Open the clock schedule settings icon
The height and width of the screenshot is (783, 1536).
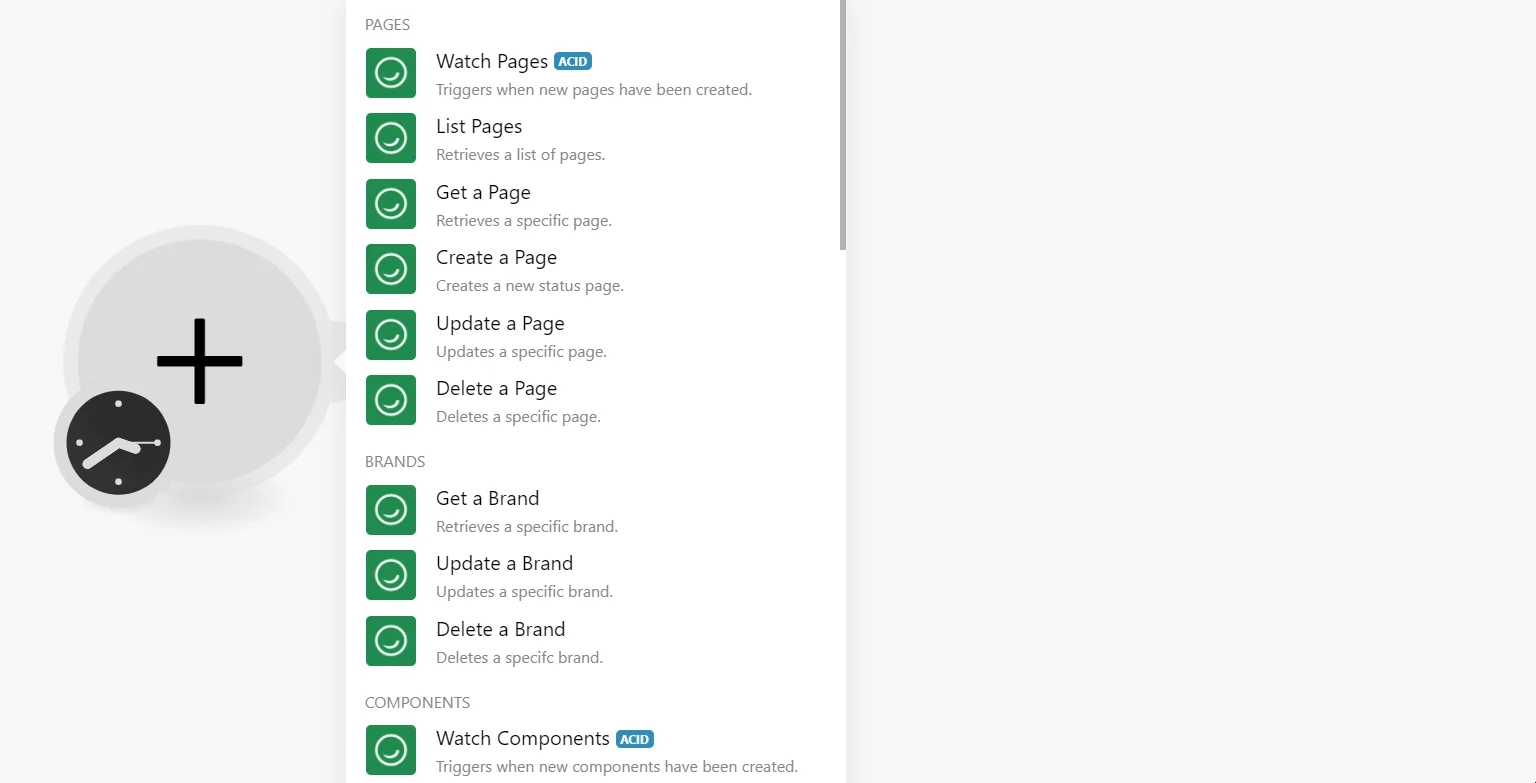click(x=118, y=443)
